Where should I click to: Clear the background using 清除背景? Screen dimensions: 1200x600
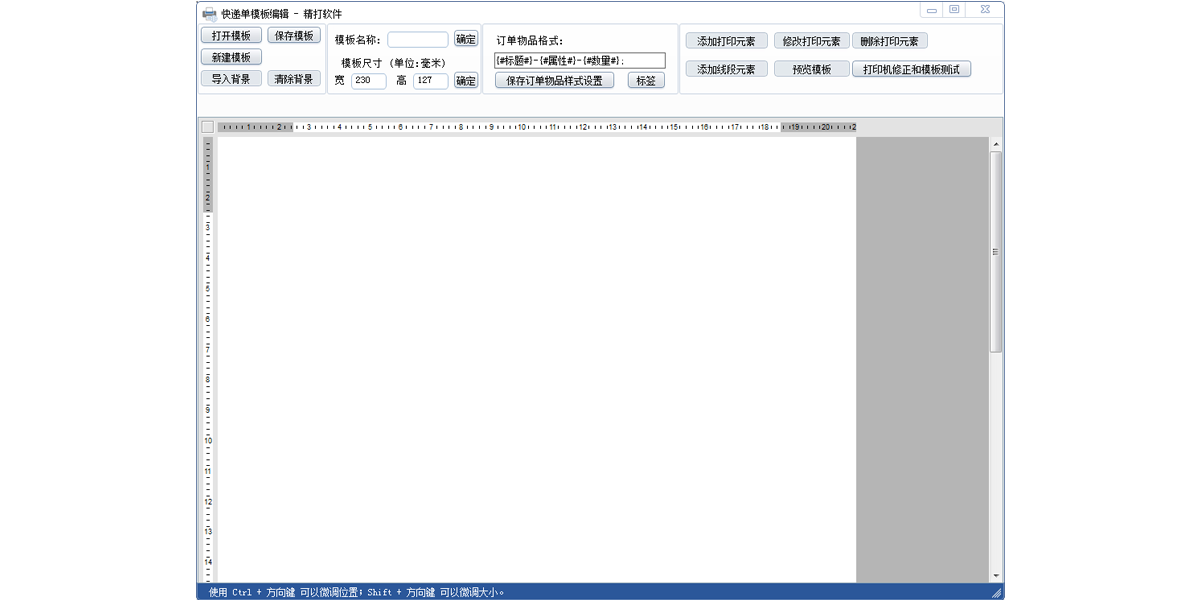pyautogui.click(x=294, y=79)
